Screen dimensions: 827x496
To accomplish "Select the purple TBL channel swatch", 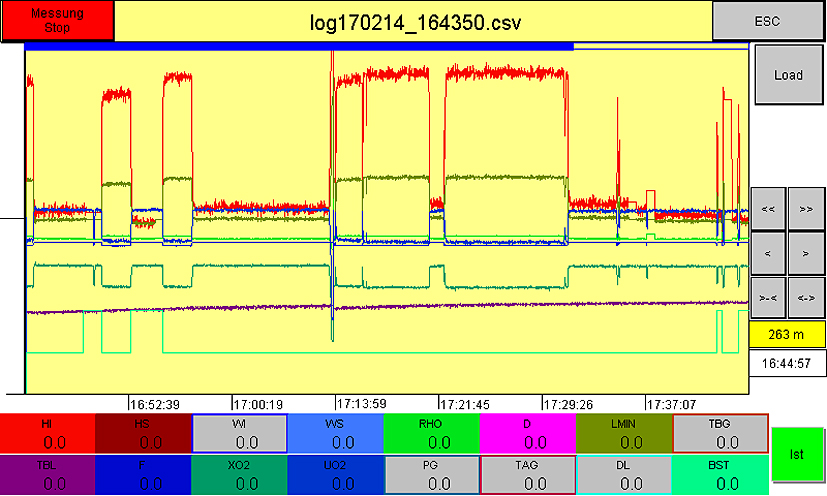I will (48, 475).
